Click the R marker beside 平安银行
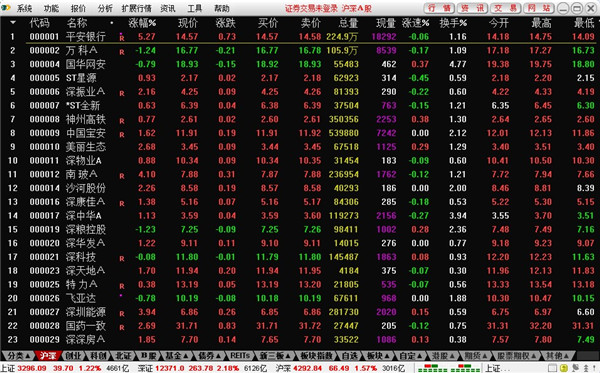 122,38
